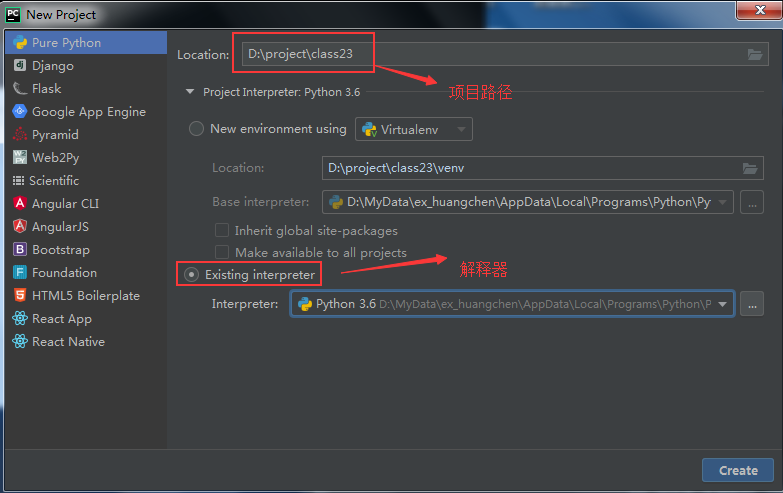Toggle Make available to all projects checkbox
Viewport: 783px width, 493px height.
[x=222, y=252]
